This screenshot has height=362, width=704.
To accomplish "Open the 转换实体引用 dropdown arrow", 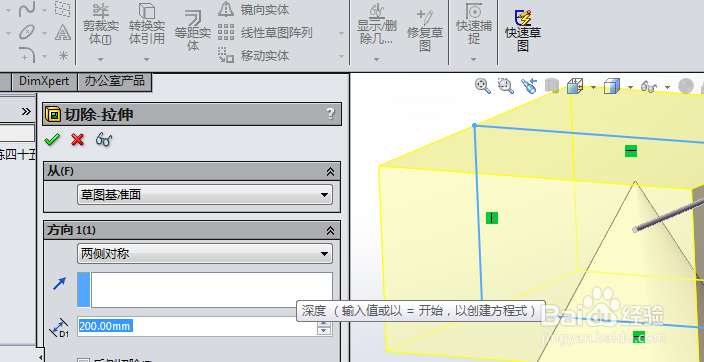I will point(146,59).
